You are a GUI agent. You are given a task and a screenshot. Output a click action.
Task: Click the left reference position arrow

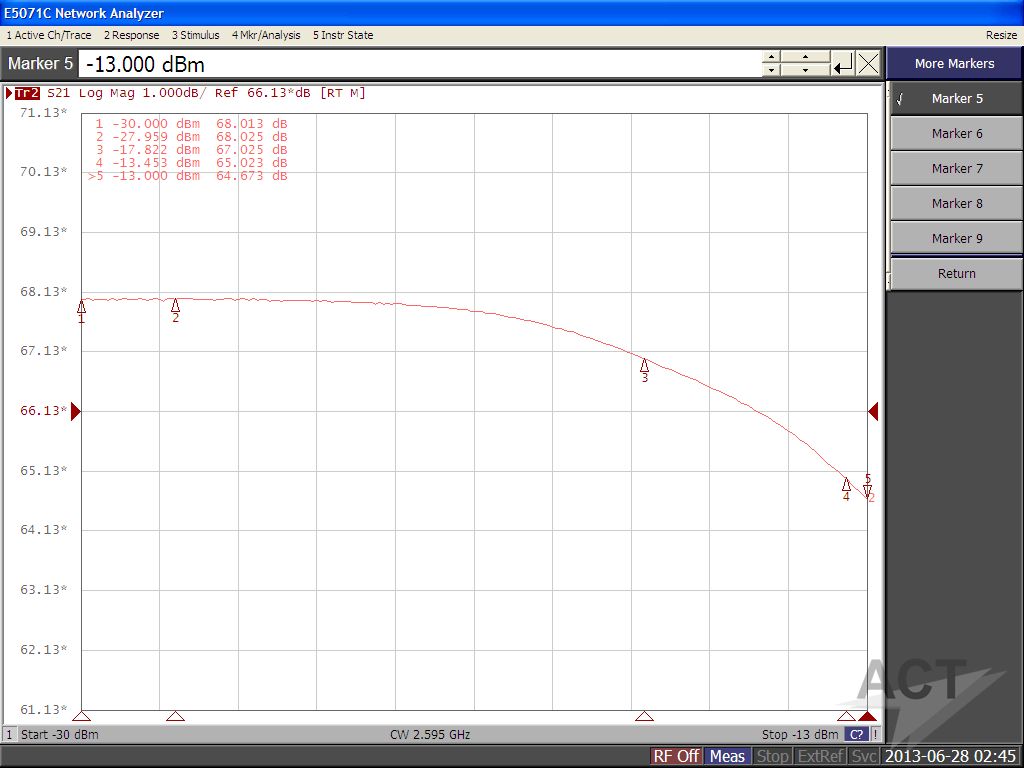76,411
